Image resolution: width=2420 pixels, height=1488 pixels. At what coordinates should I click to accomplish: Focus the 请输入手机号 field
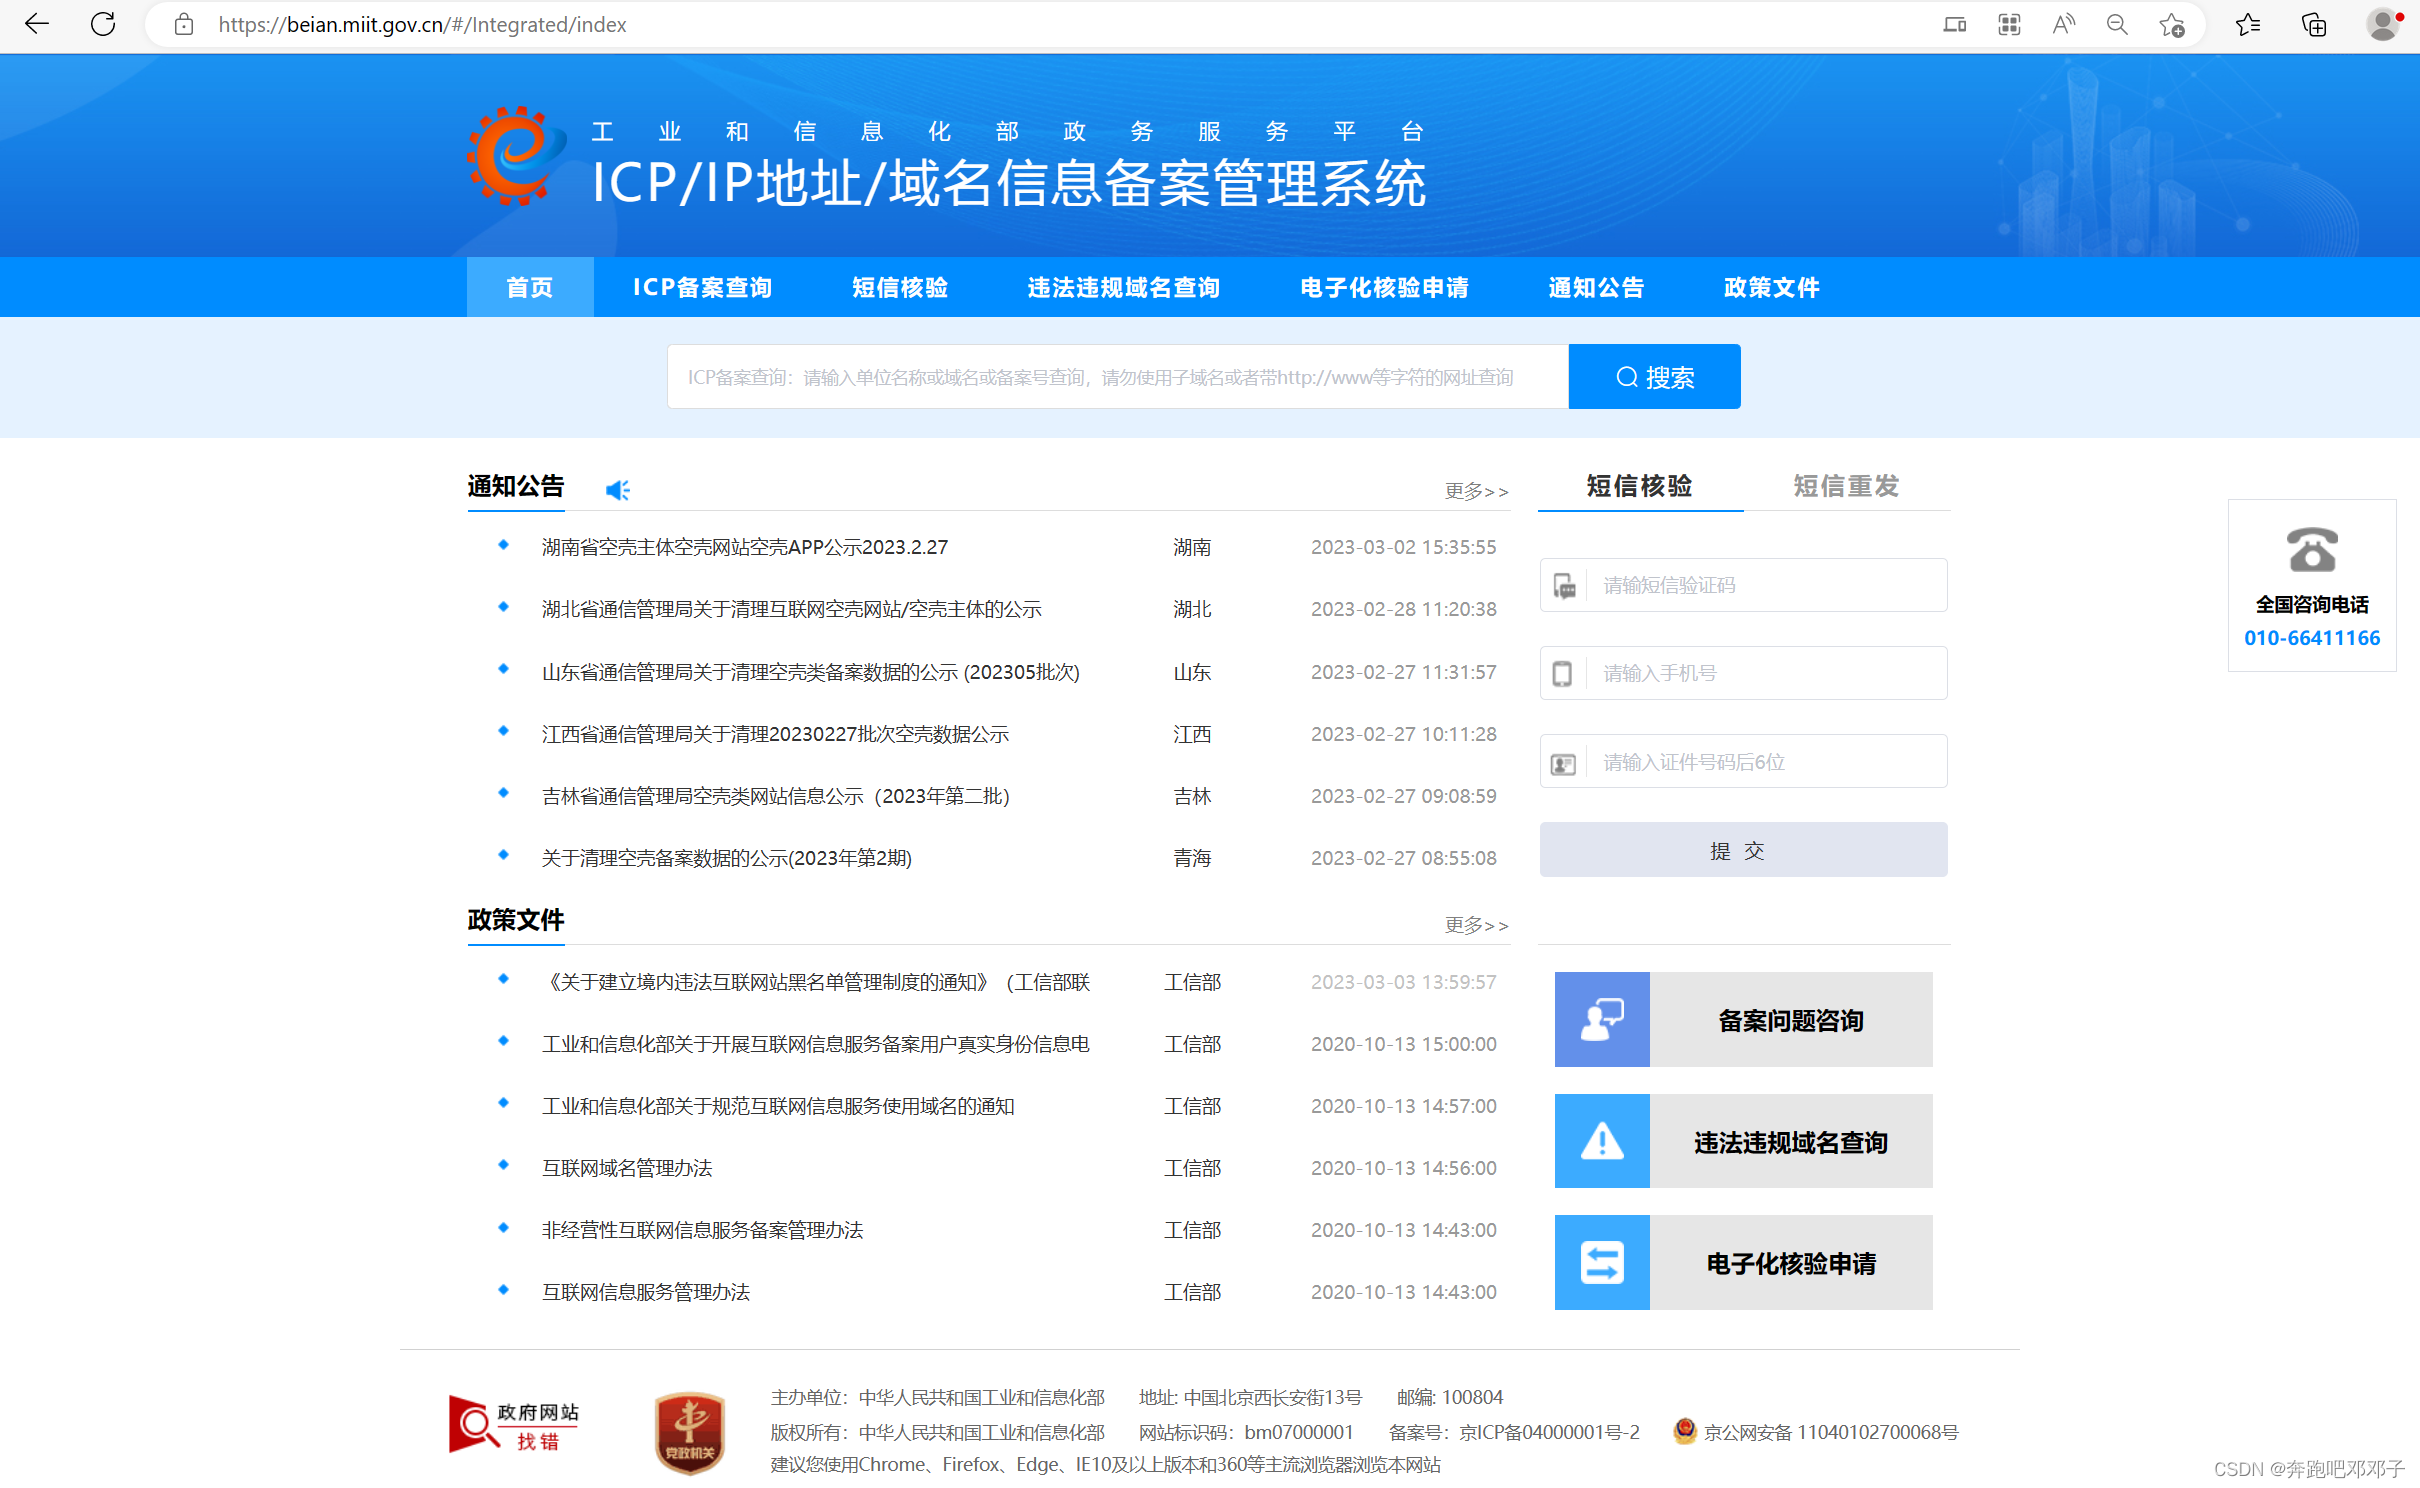point(1744,673)
